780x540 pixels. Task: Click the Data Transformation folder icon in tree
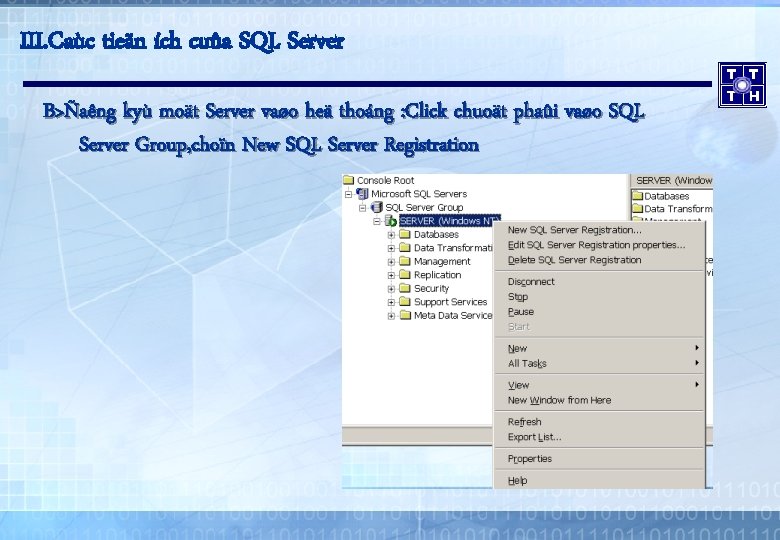coord(405,248)
